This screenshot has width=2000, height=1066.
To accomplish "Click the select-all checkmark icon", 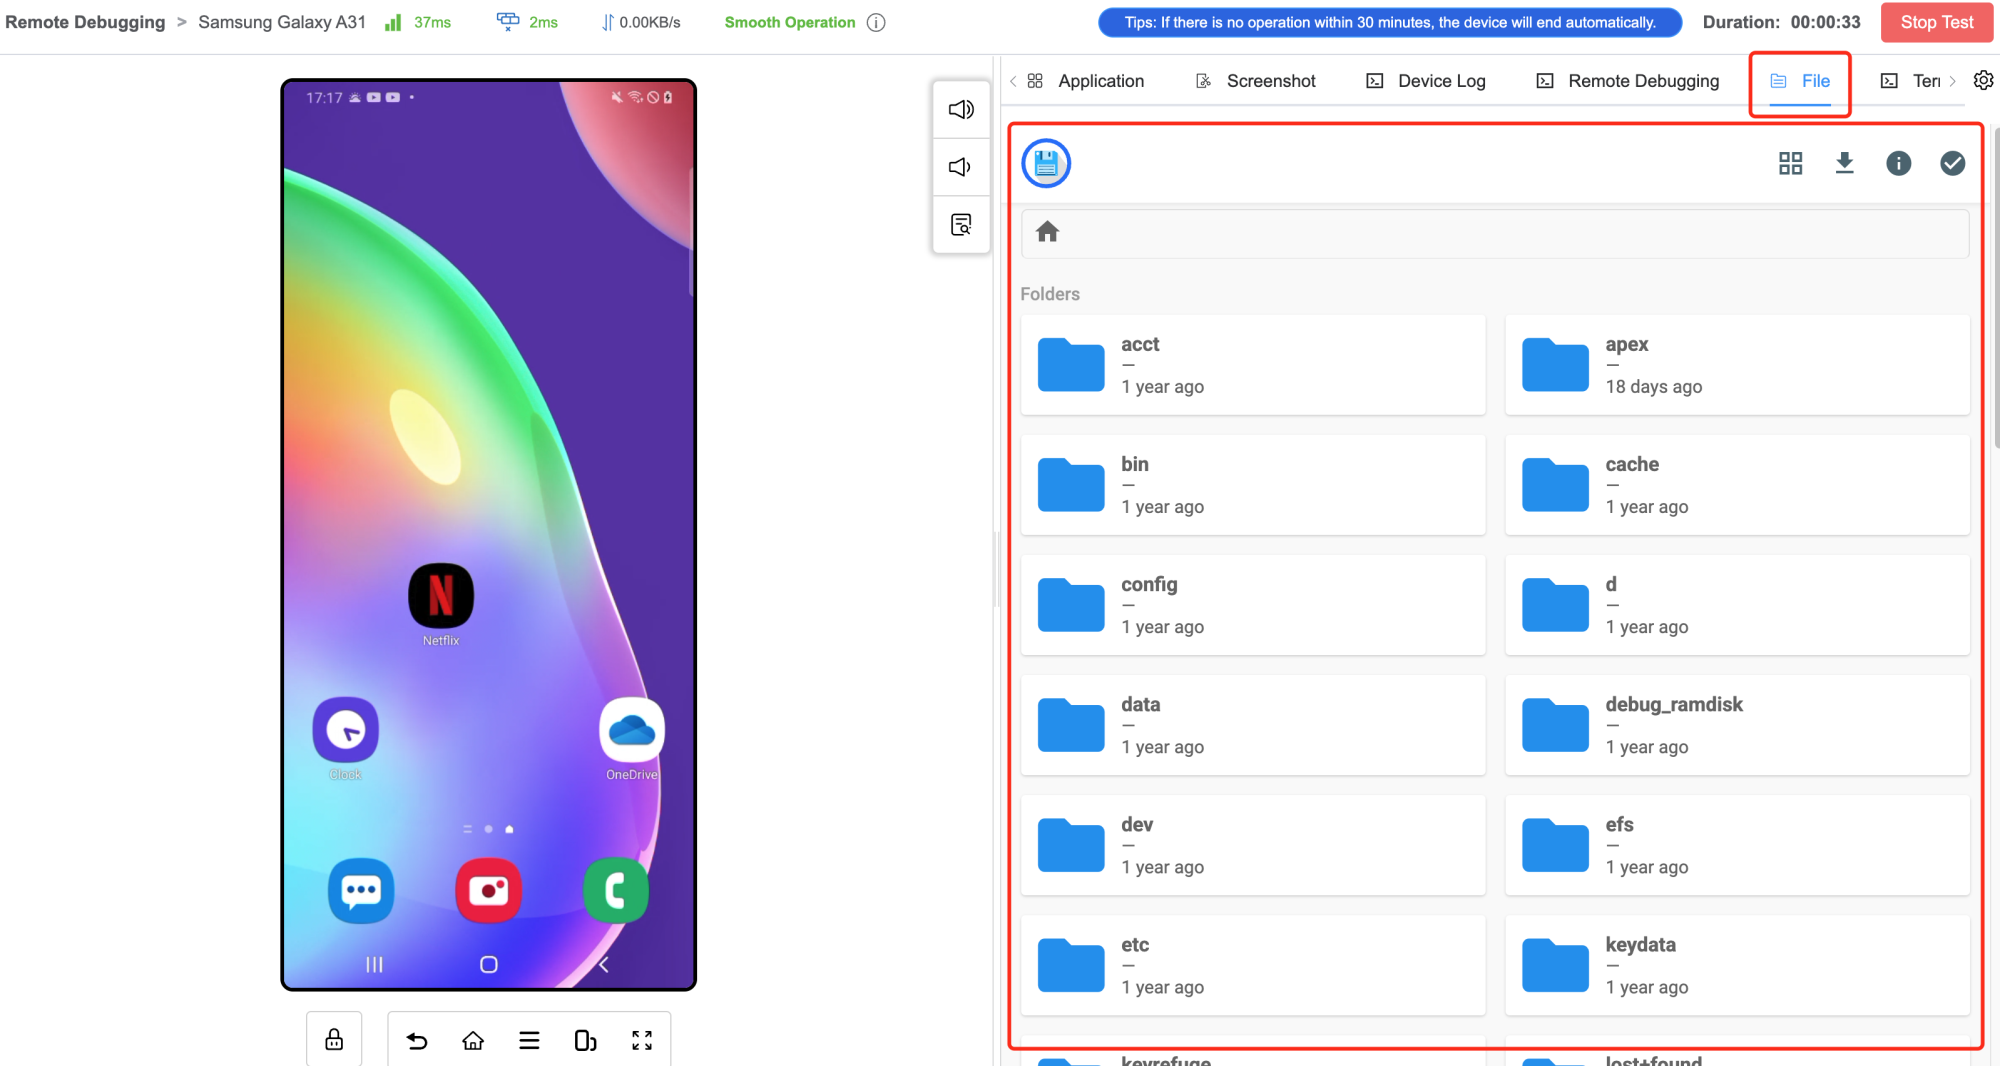I will coord(1952,163).
